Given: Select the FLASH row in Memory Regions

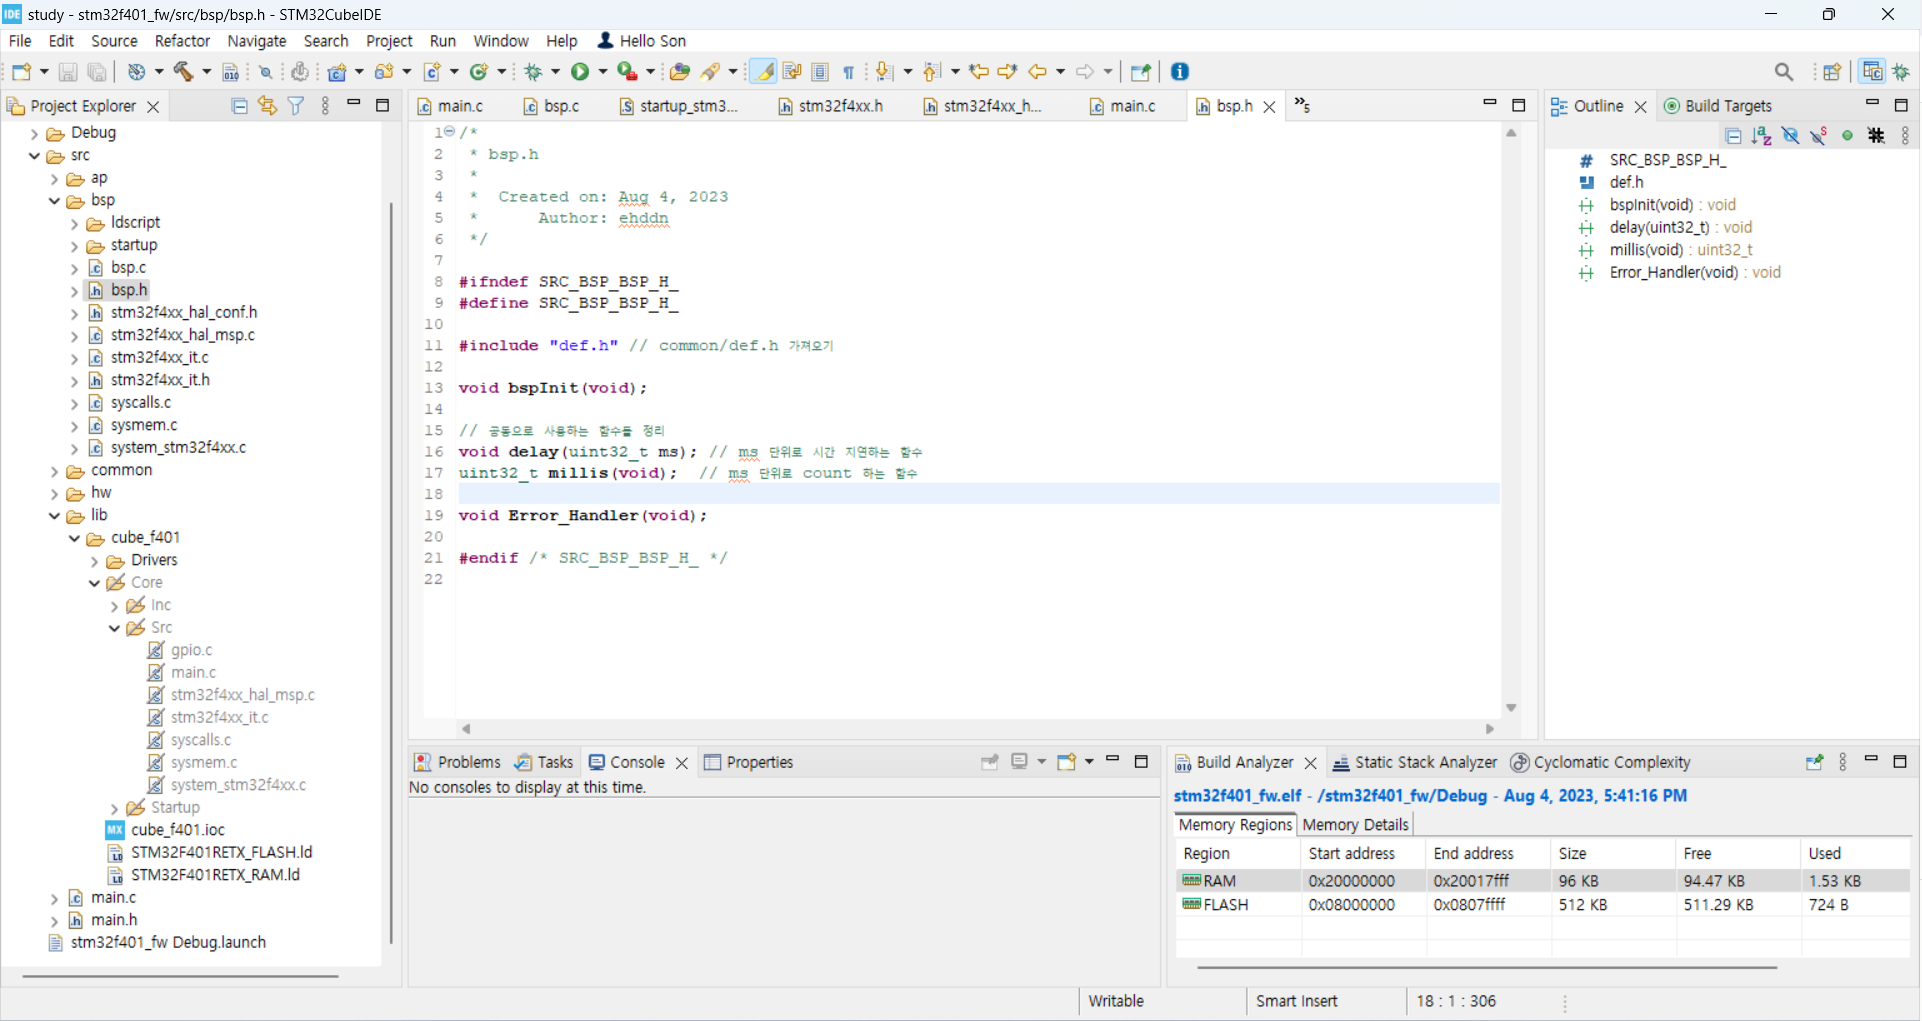Looking at the screenshot, I should coord(1542,905).
